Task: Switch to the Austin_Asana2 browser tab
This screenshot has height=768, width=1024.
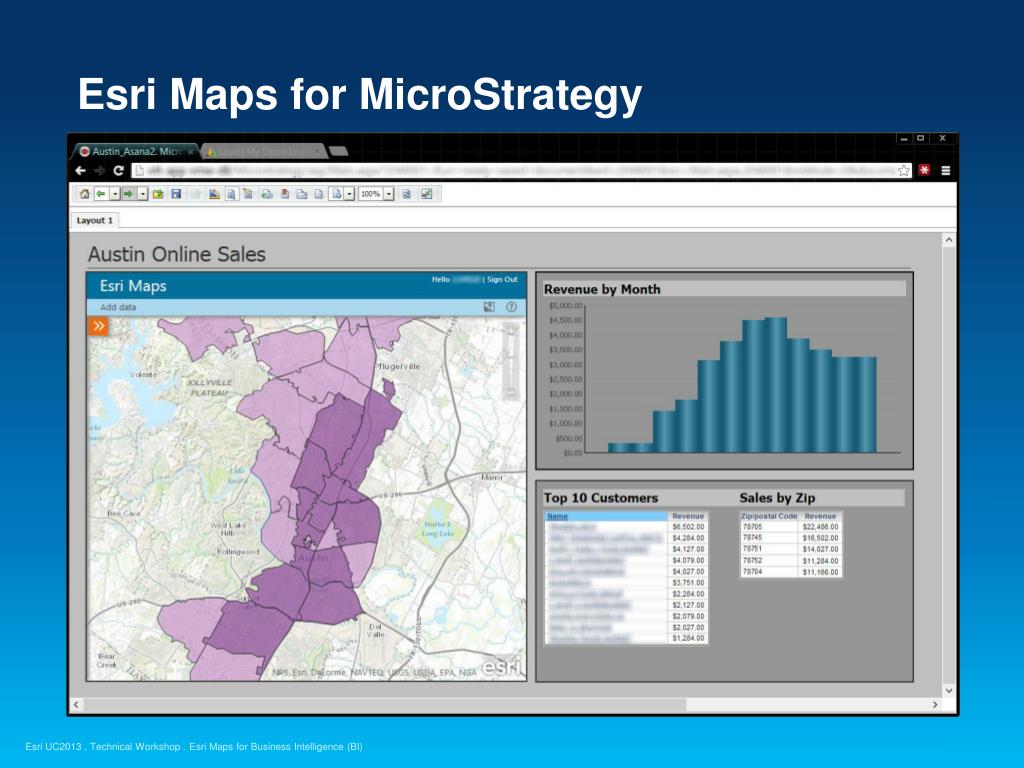Action: (x=136, y=152)
